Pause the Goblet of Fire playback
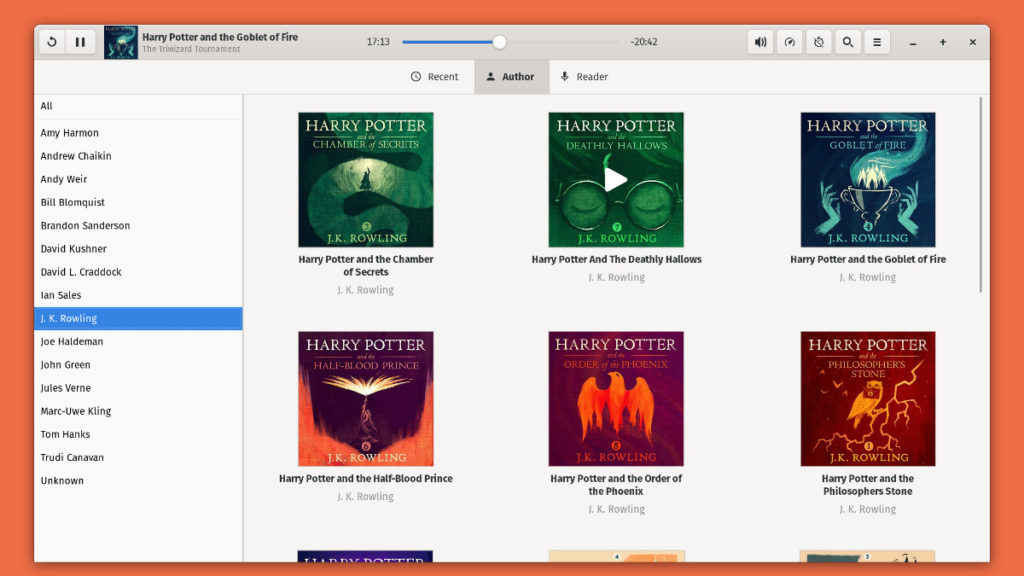 tap(80, 41)
